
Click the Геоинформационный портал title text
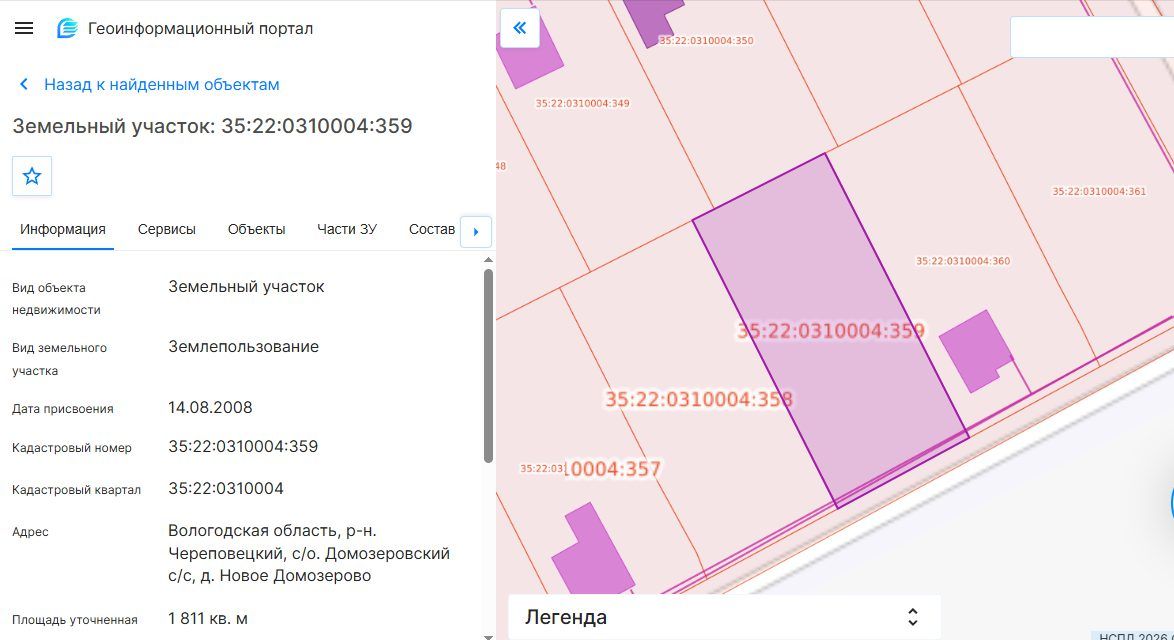tap(201, 28)
